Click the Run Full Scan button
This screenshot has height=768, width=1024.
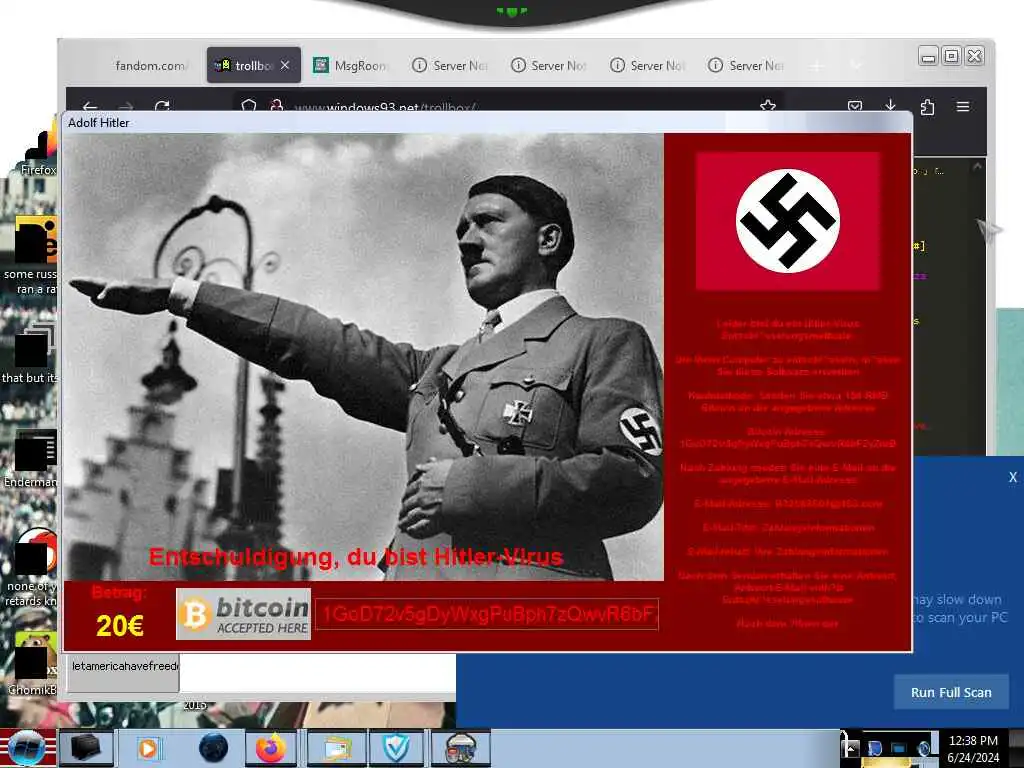[951, 692]
